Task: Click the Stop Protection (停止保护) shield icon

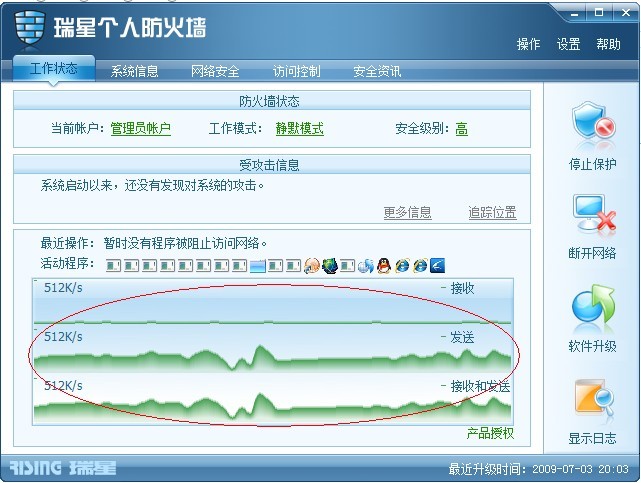Action: pos(593,123)
